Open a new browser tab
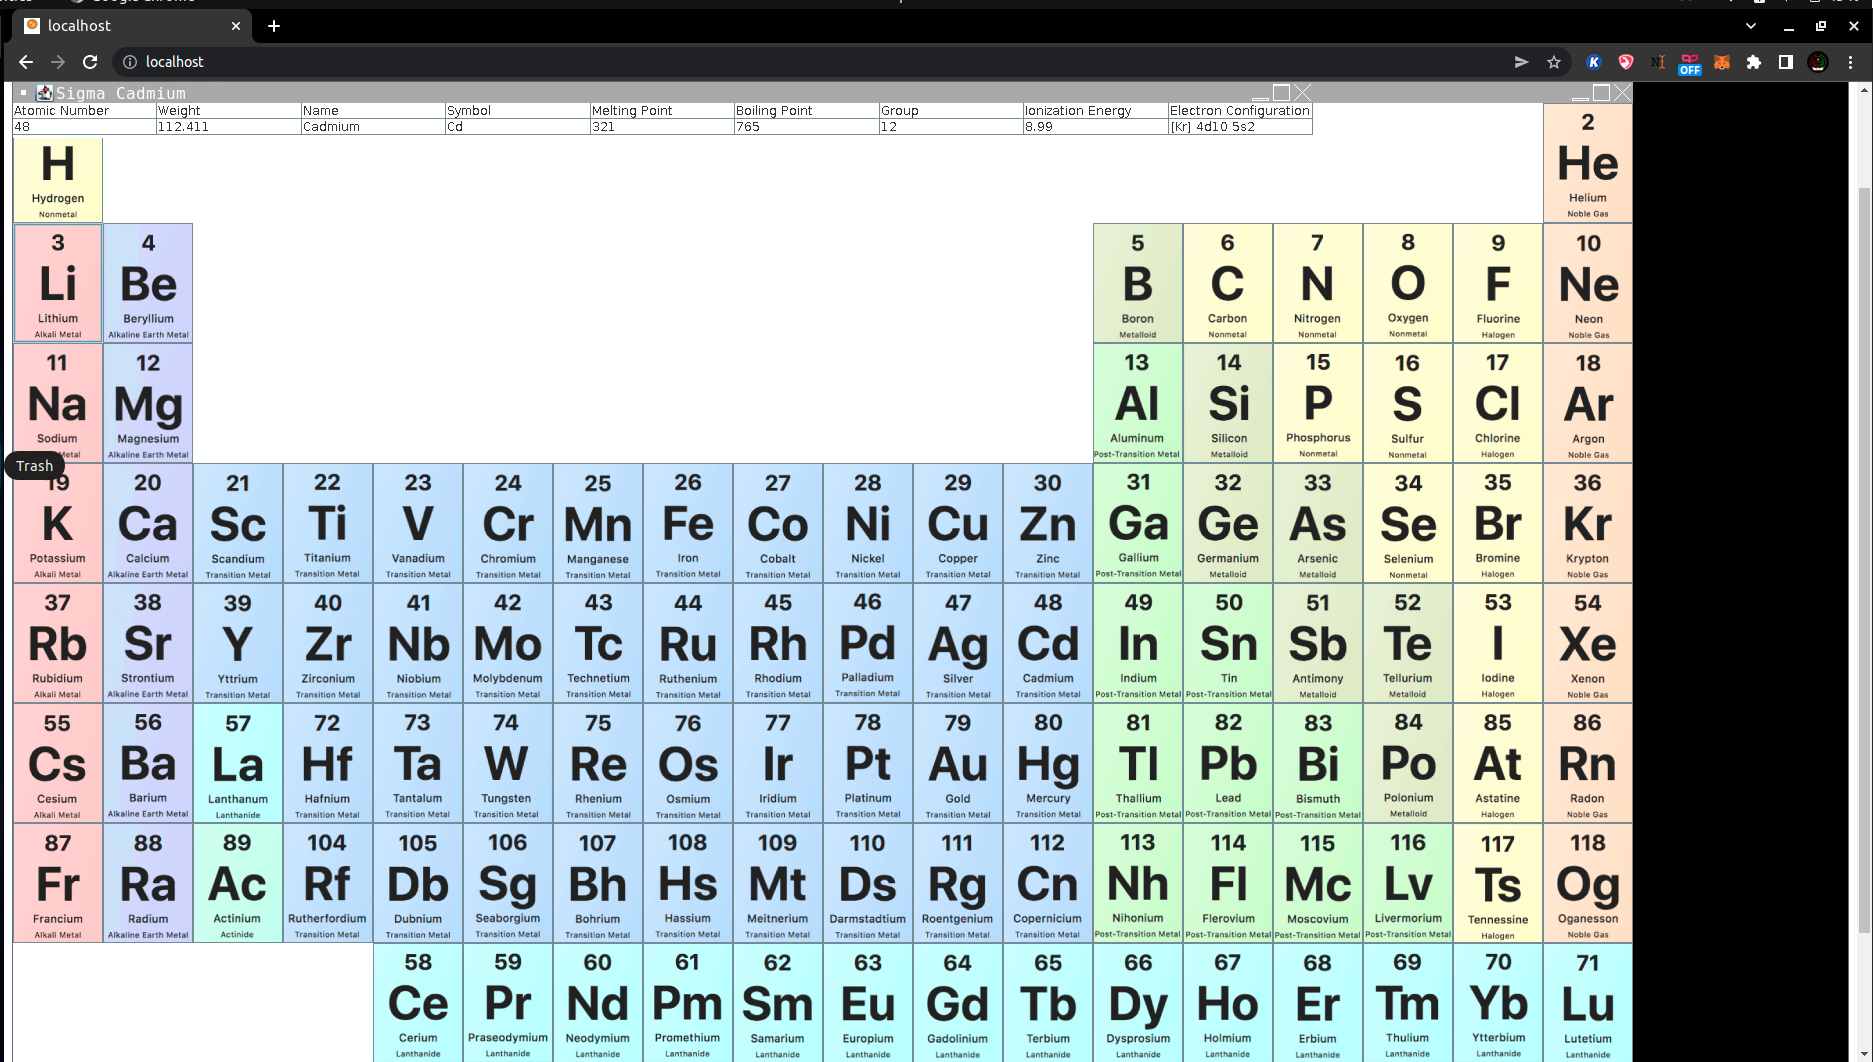The height and width of the screenshot is (1062, 1874). [273, 26]
